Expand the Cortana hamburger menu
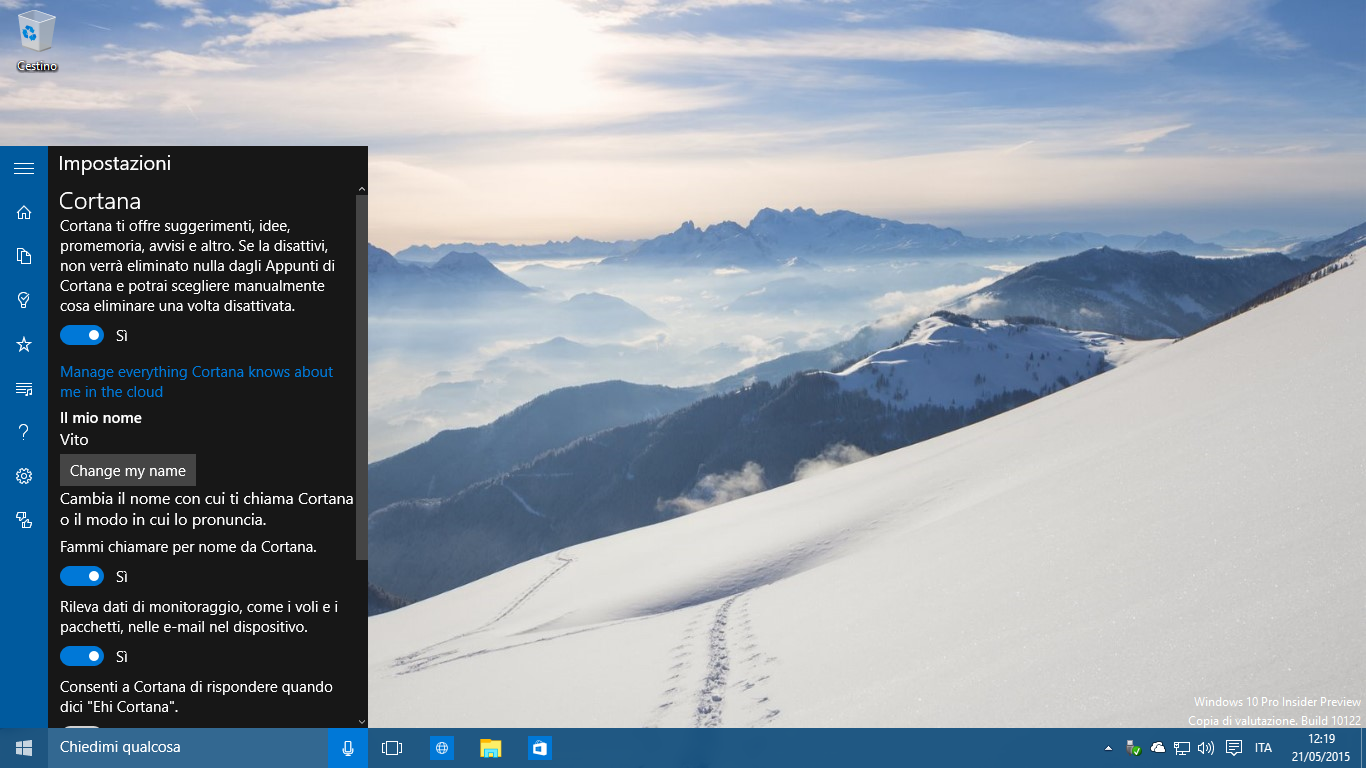1366x768 pixels. 24,169
